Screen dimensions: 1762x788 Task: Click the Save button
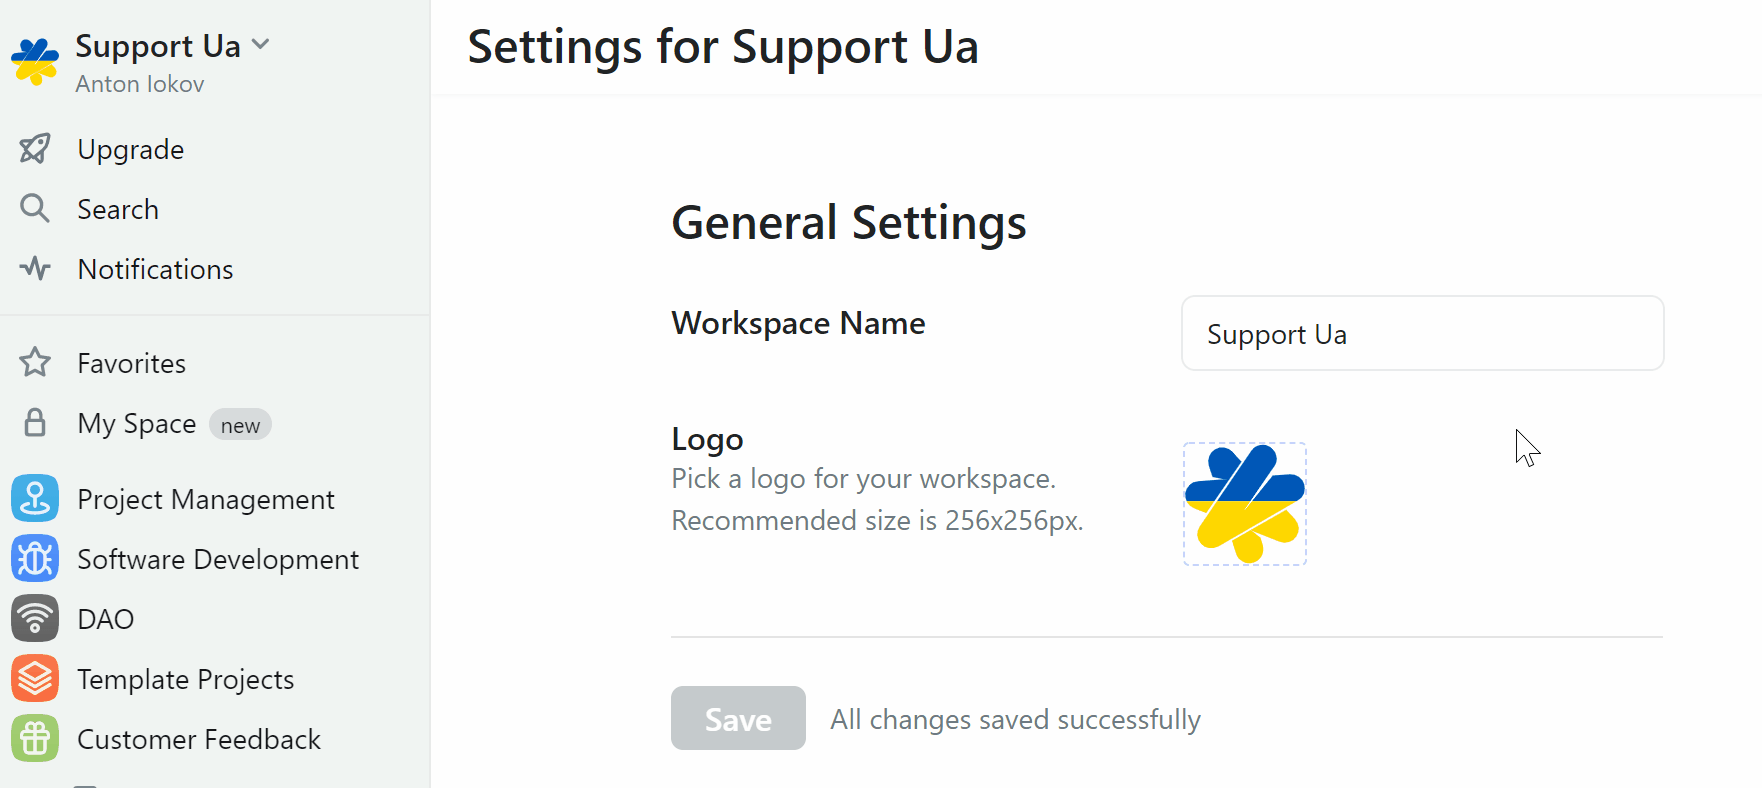pos(738,718)
